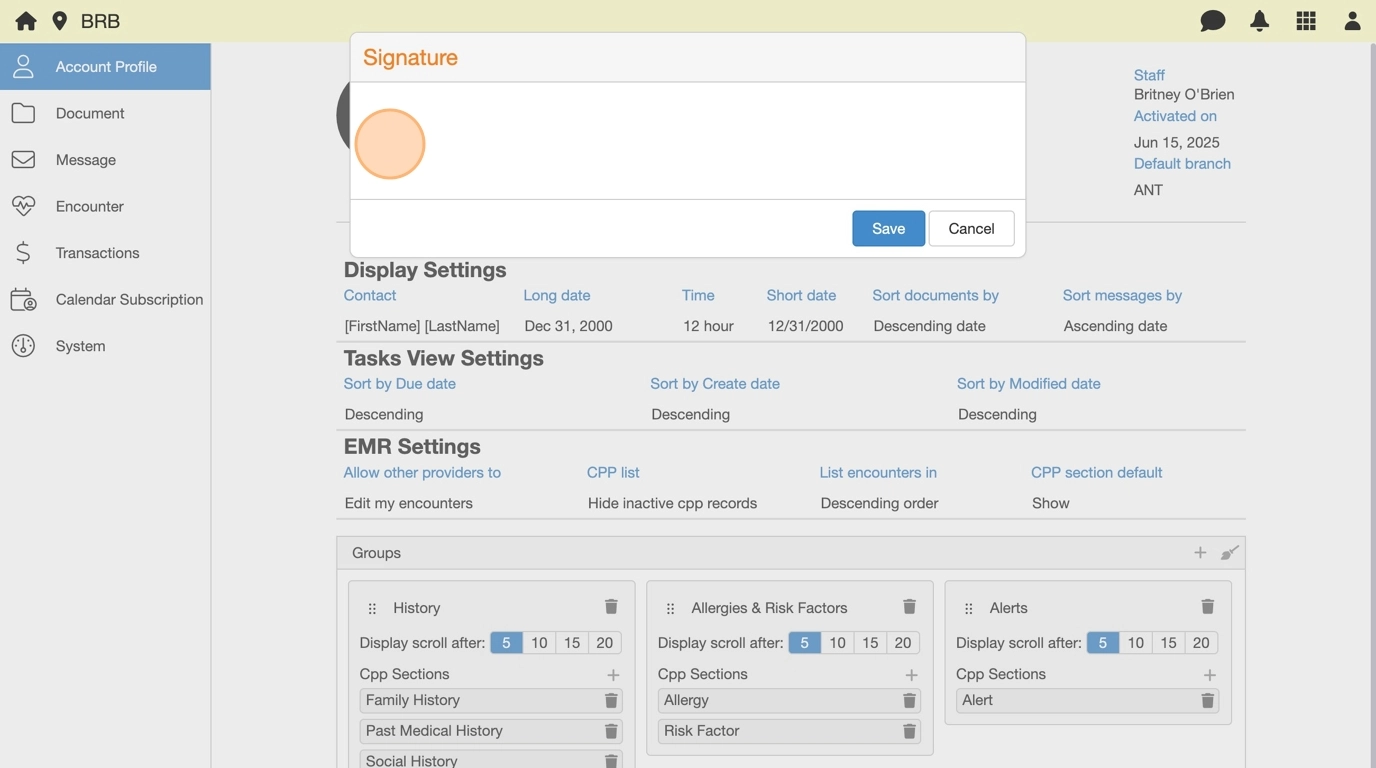Image resolution: width=1376 pixels, height=768 pixels.
Task: Click the clear brush icon in Groups
Action: pos(1229,553)
